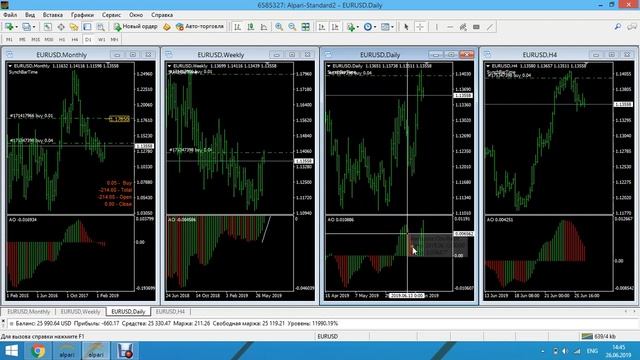Click the templates icon
This screenshot has width=640, height=360.
click(x=385, y=27)
